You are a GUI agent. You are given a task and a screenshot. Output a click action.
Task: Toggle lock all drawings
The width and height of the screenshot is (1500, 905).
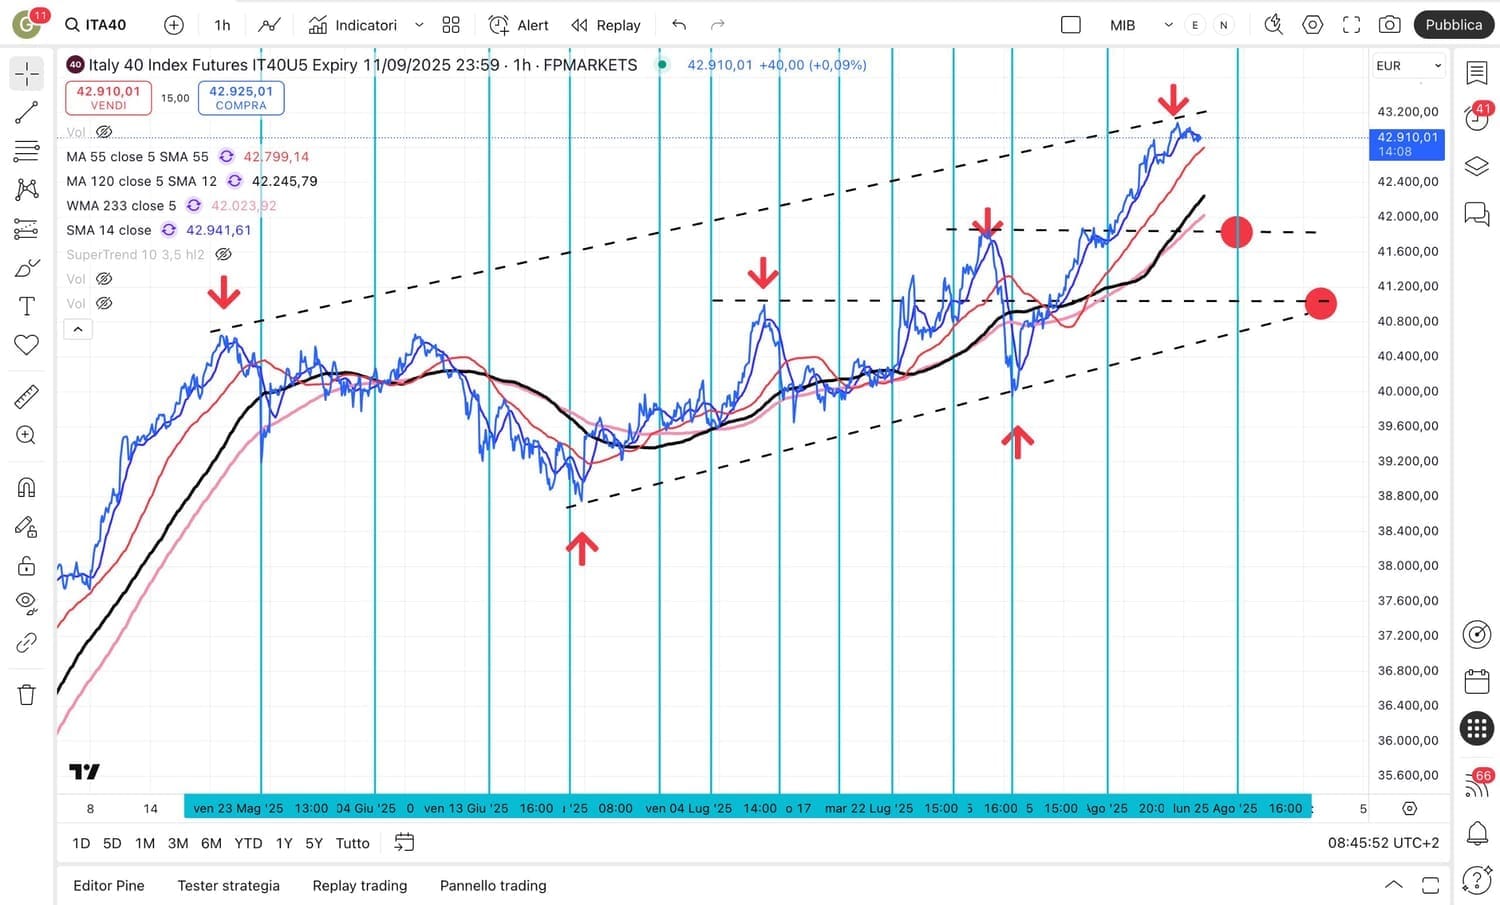[x=27, y=566]
